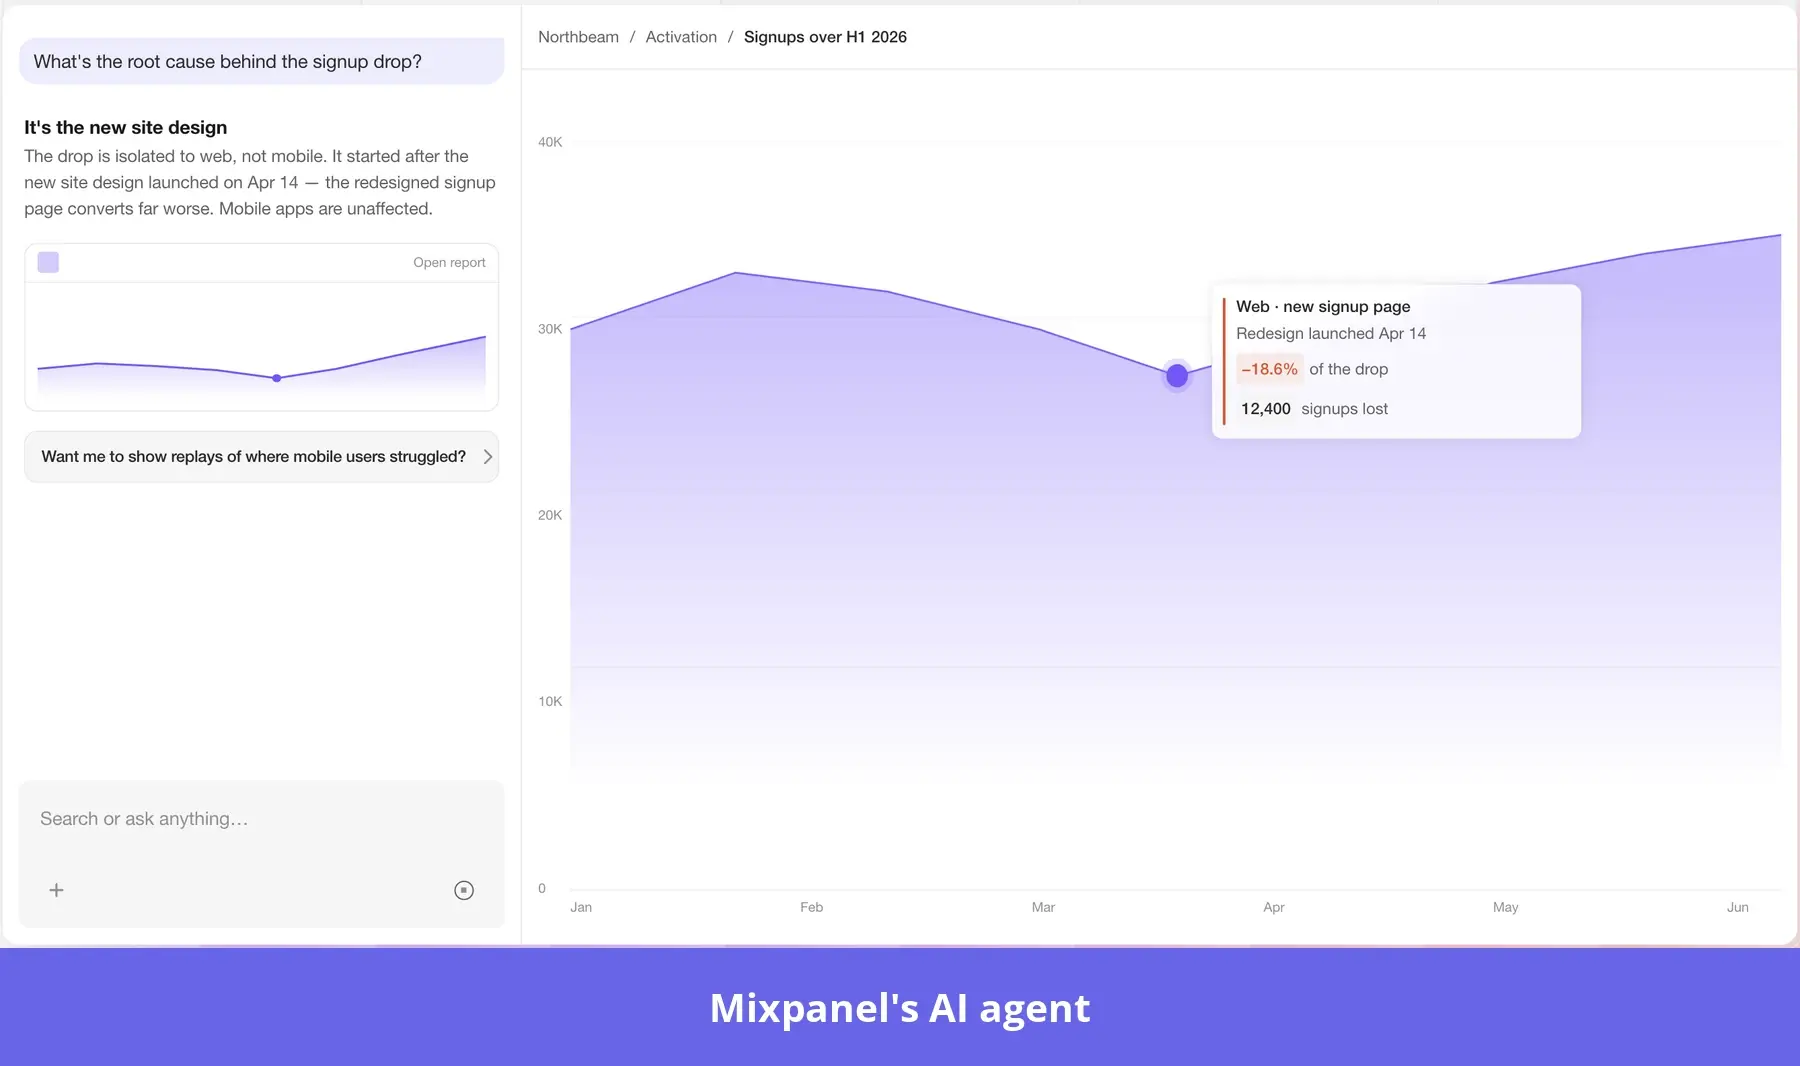Click the '-18.6%' badge in tooltip

pos(1269,369)
